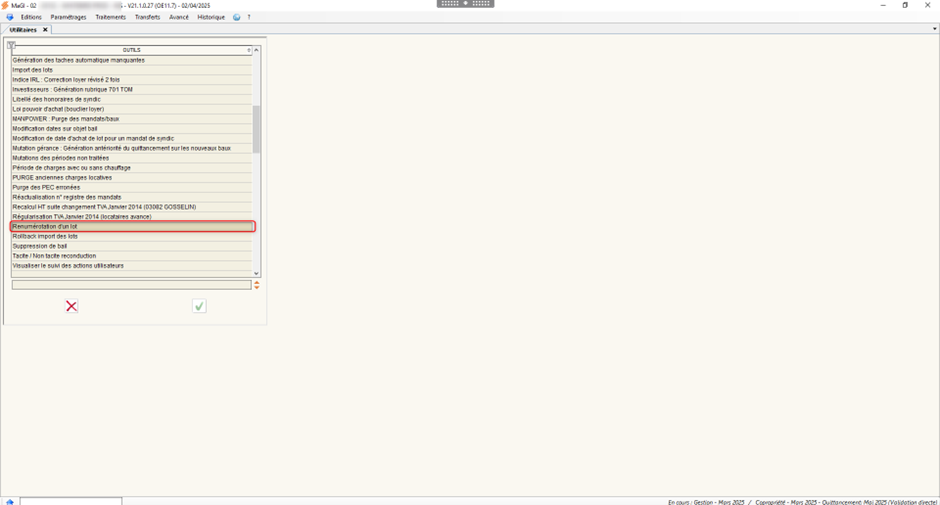
Task: Click the orange up/down arrows beside search field
Action: pyautogui.click(x=257, y=285)
